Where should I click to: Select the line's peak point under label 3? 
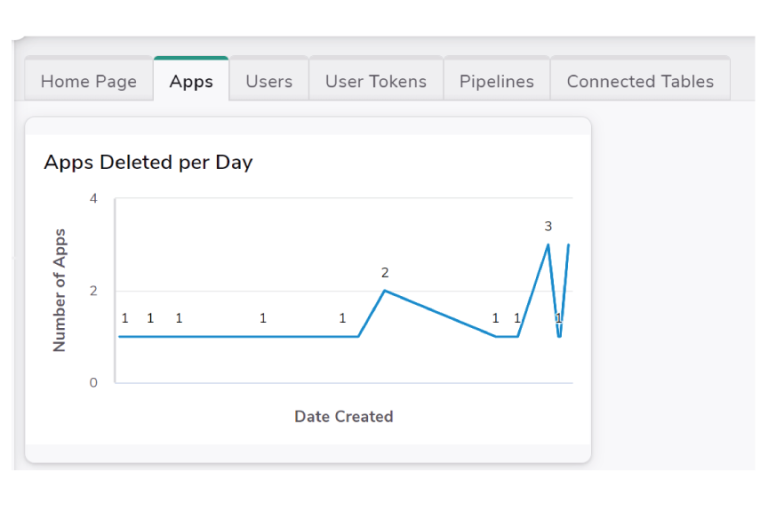pyautogui.click(x=547, y=245)
